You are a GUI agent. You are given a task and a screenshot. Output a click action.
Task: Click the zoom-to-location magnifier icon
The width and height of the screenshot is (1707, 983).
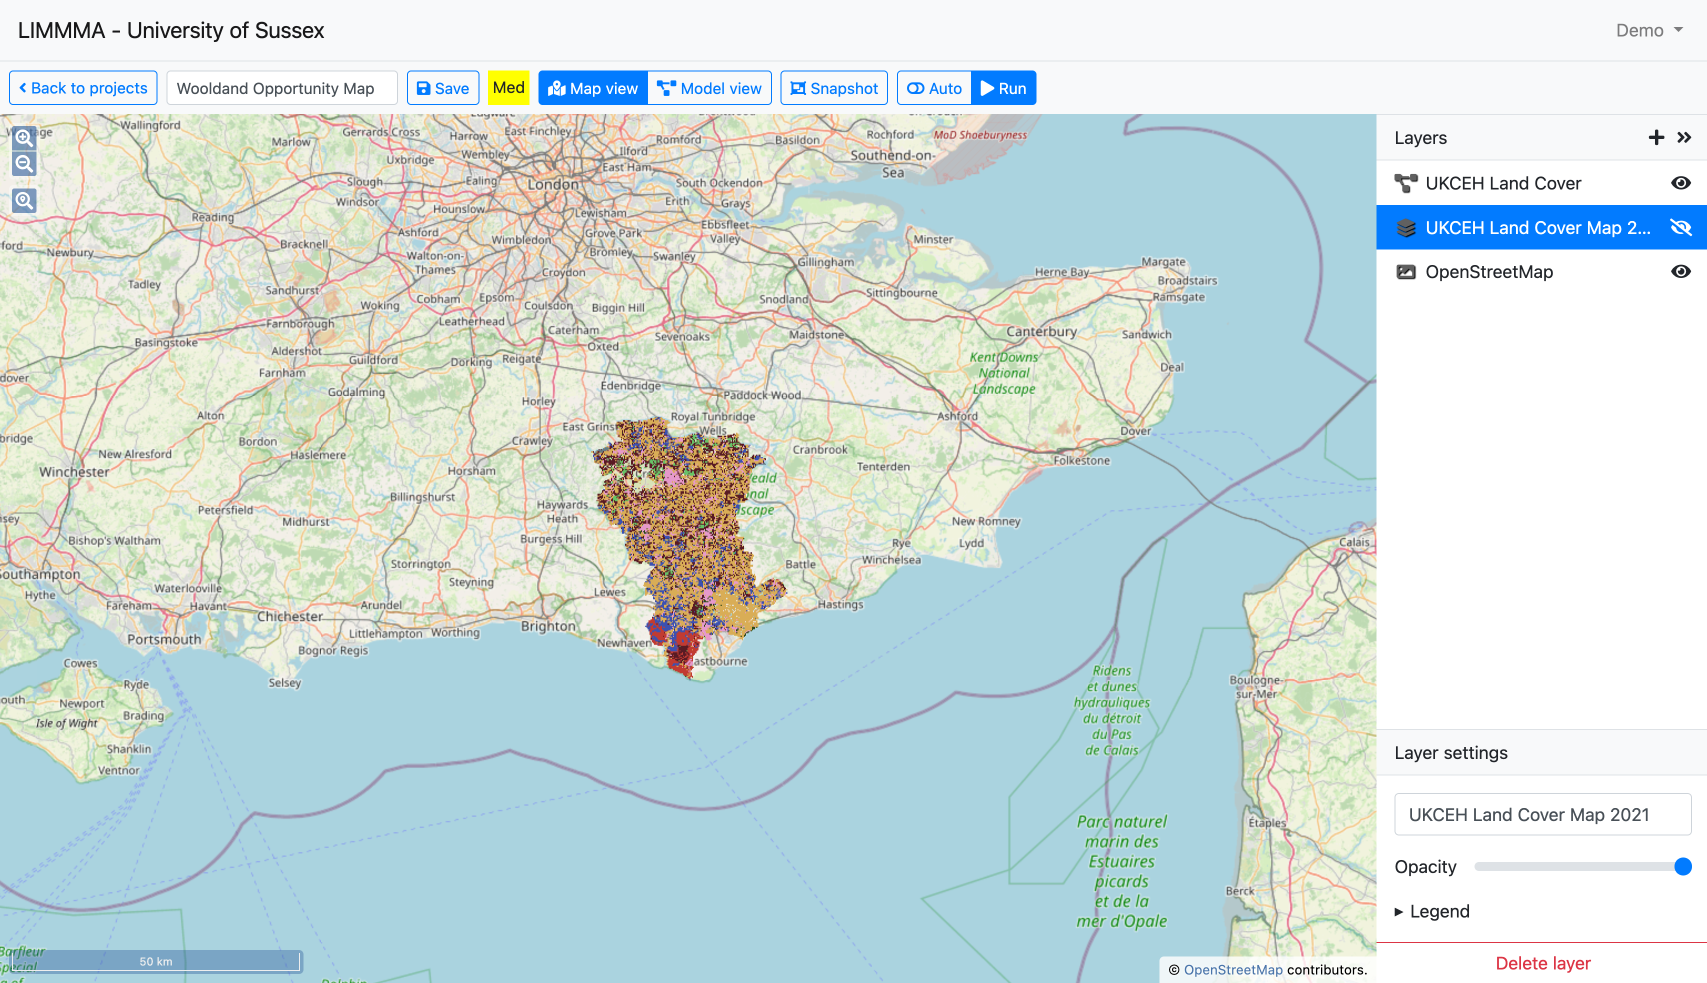[24, 201]
